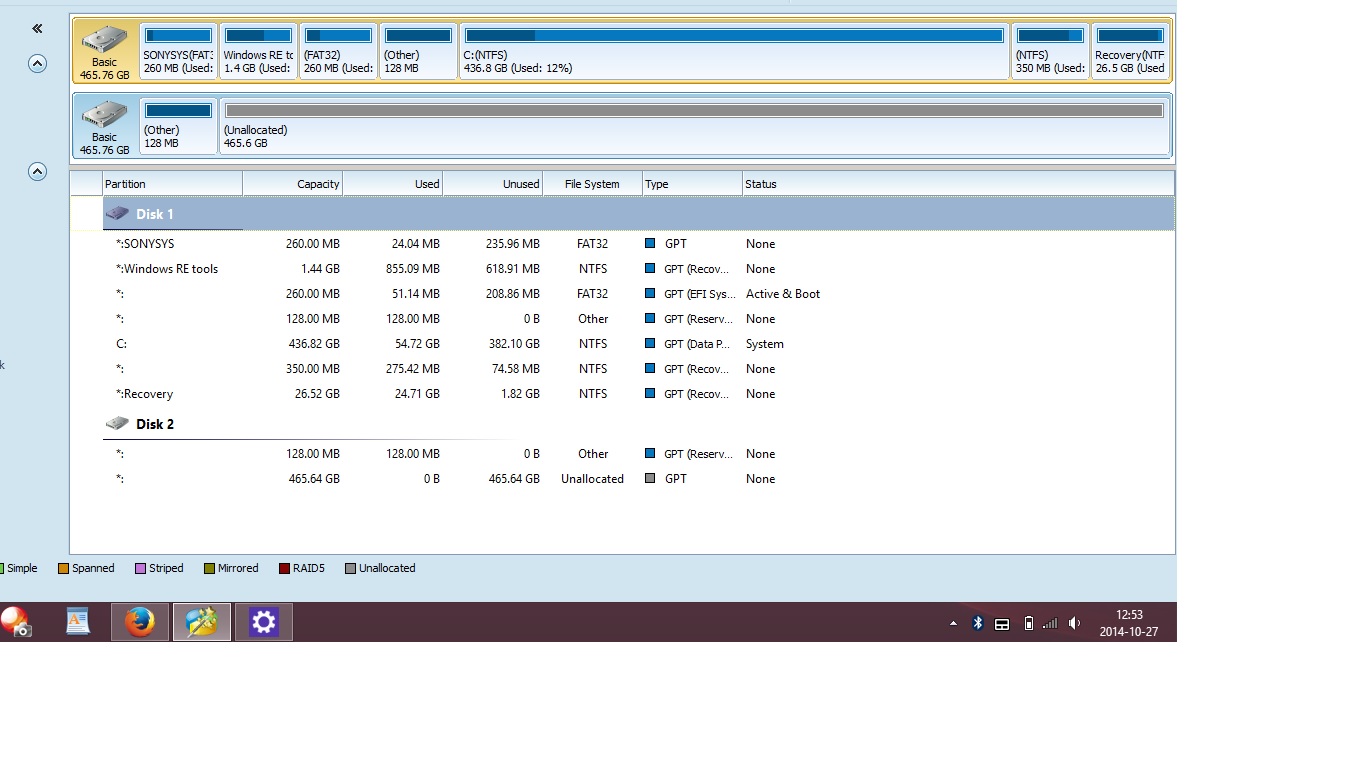Click the gray type square in the Unallocated list row
The width and height of the screenshot is (1366, 768).
650,479
